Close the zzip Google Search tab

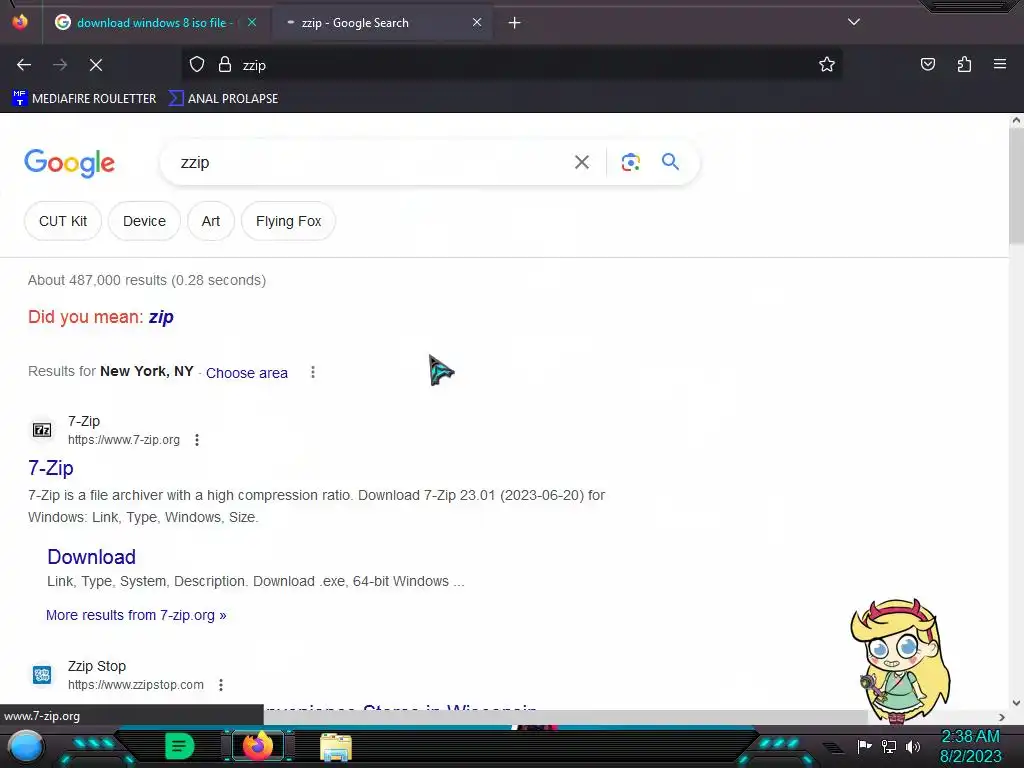tap(477, 22)
